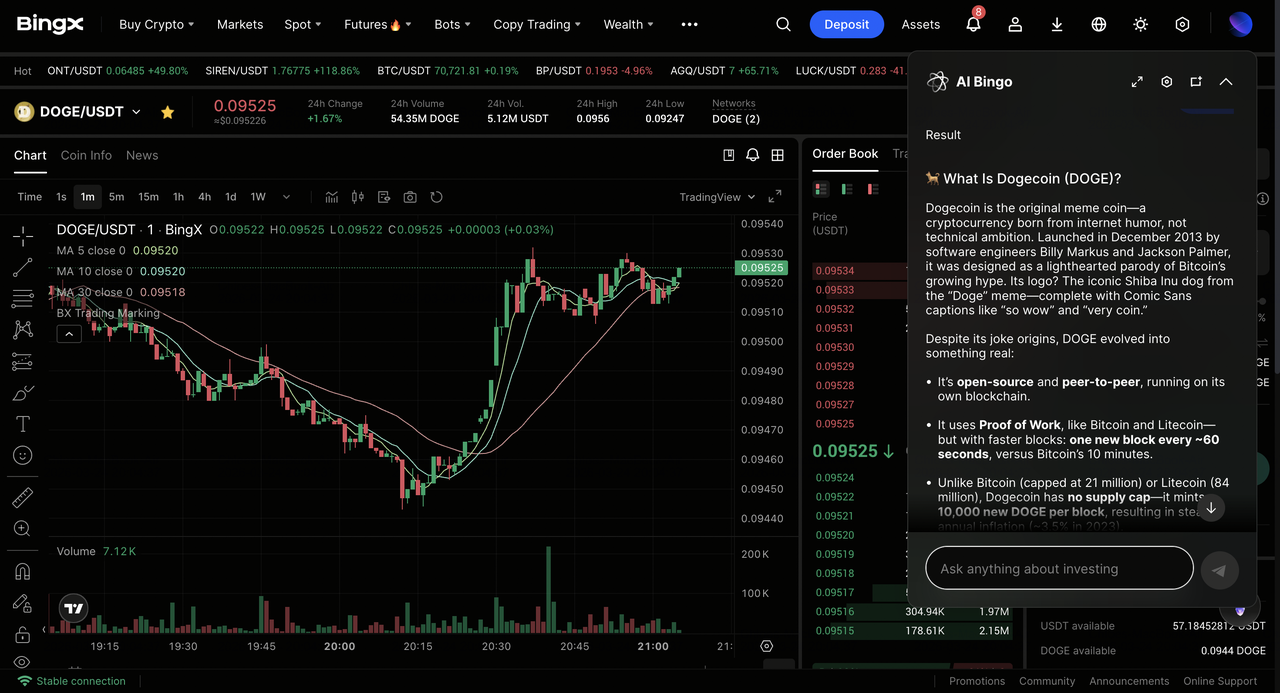Select the 15m timeframe
Image resolution: width=1280 pixels, height=693 pixels.
[x=148, y=197]
